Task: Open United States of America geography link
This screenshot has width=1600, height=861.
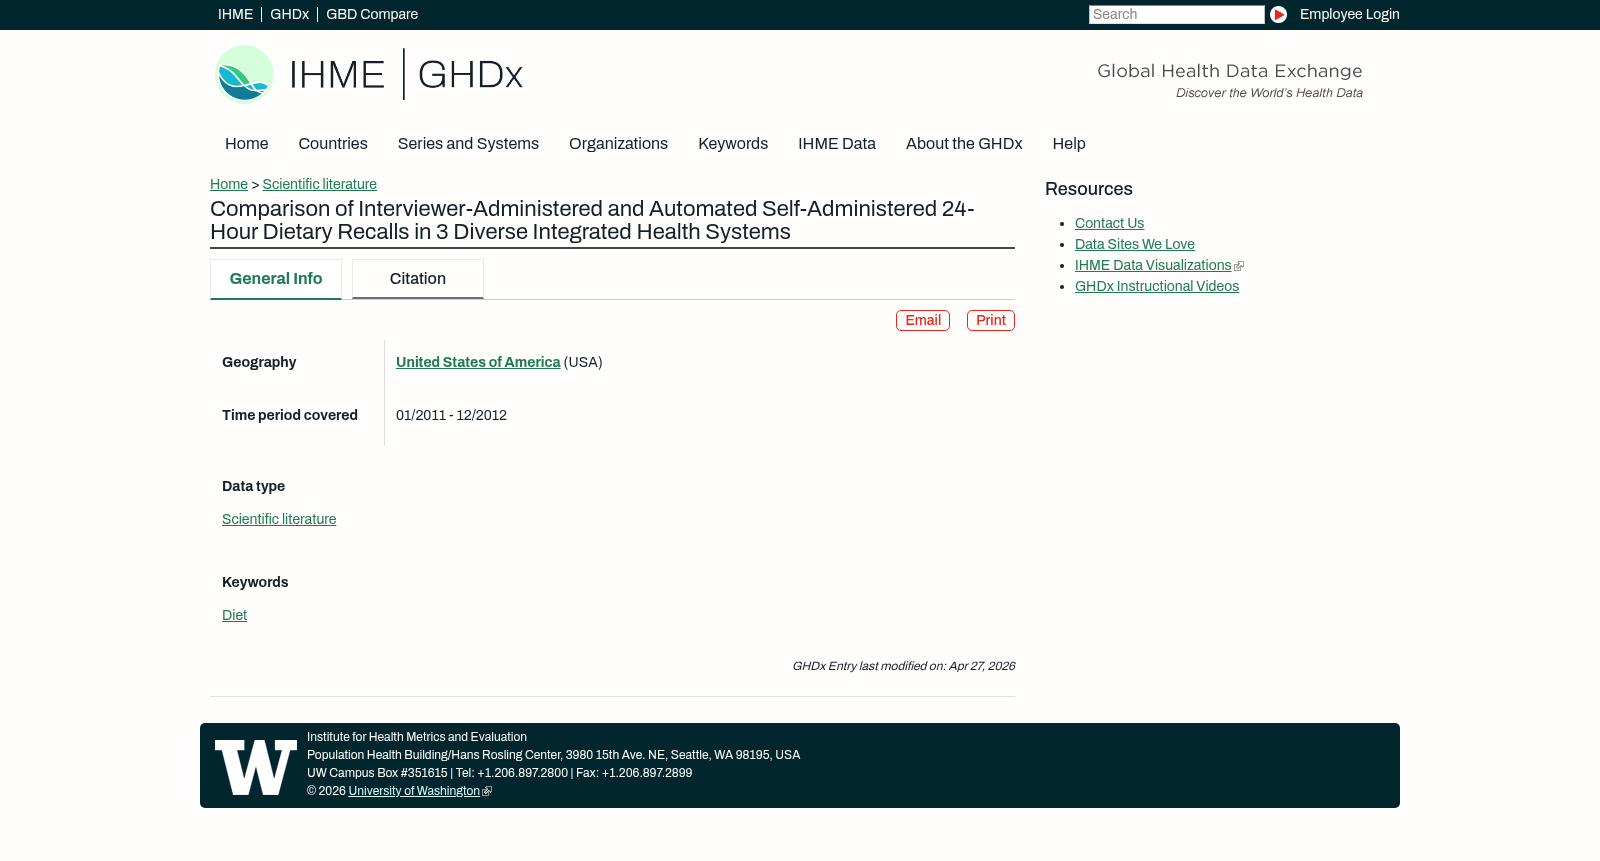Action: click(x=478, y=362)
